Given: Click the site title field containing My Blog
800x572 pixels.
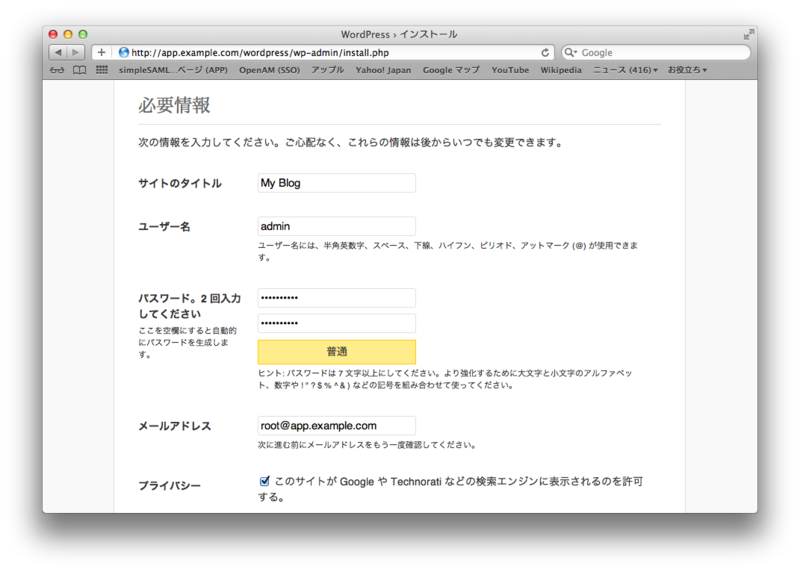Looking at the screenshot, I should click(336, 183).
